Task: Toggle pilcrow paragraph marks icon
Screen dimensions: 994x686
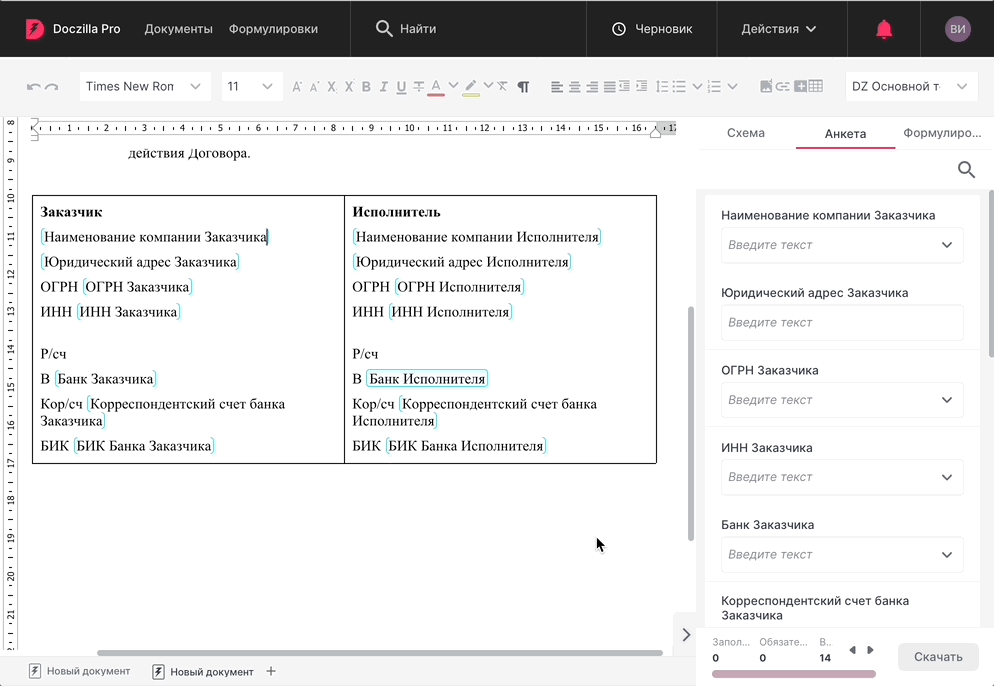Action: pos(523,87)
